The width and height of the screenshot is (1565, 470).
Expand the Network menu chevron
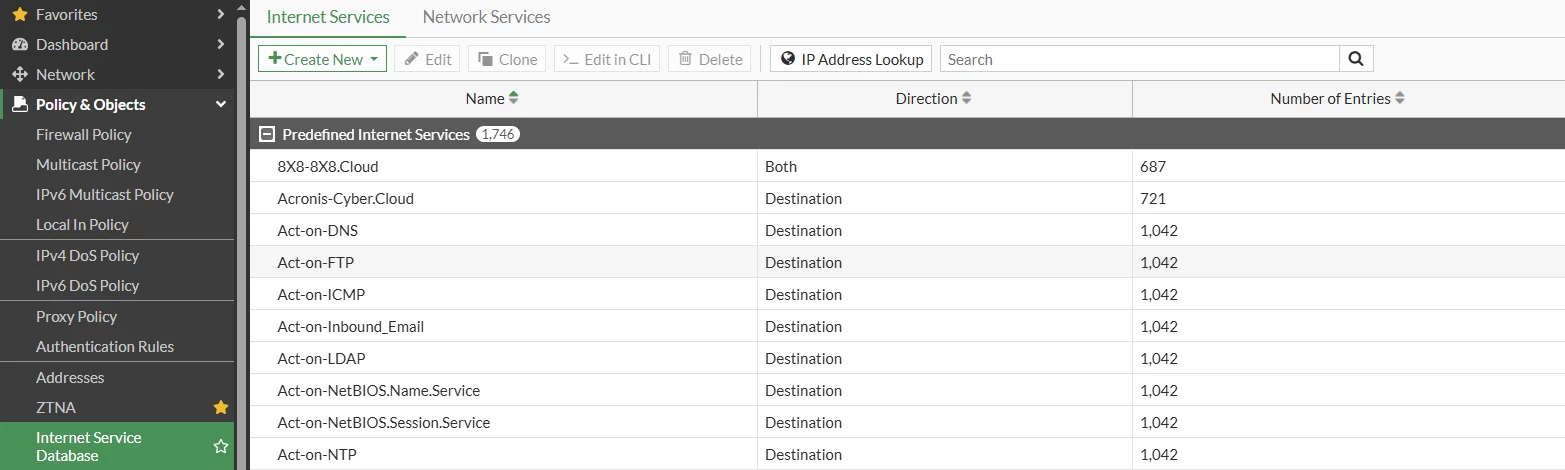[220, 75]
